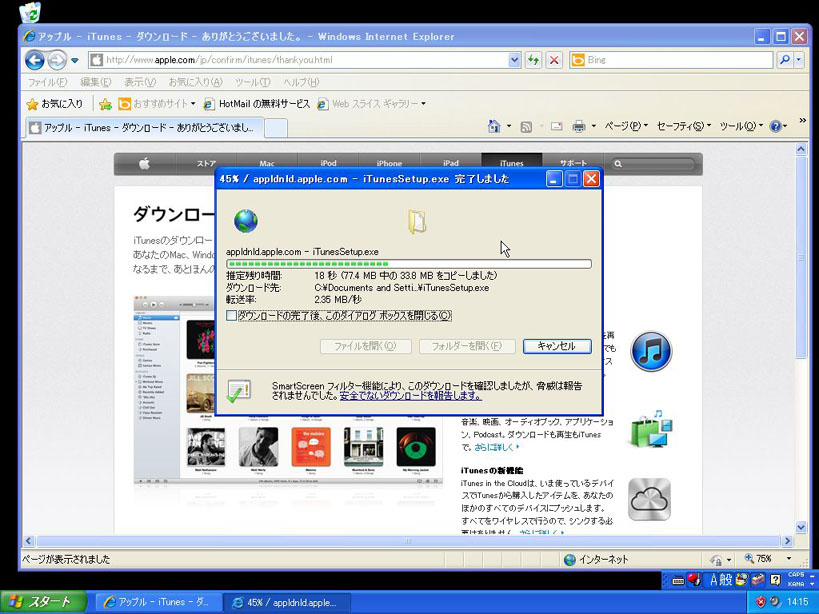Click the SmartScreen filter checkmark icon
The width and height of the screenshot is (819, 614).
point(239,391)
